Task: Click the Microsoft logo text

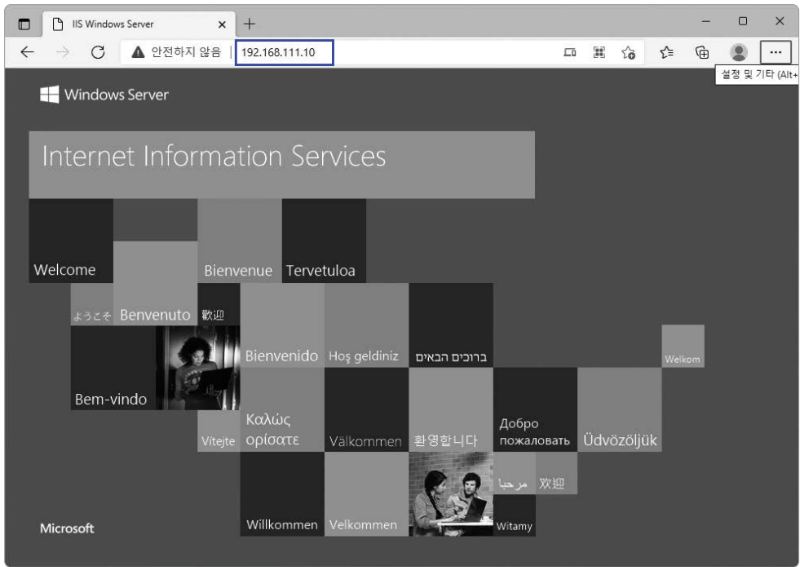Action: (67, 528)
